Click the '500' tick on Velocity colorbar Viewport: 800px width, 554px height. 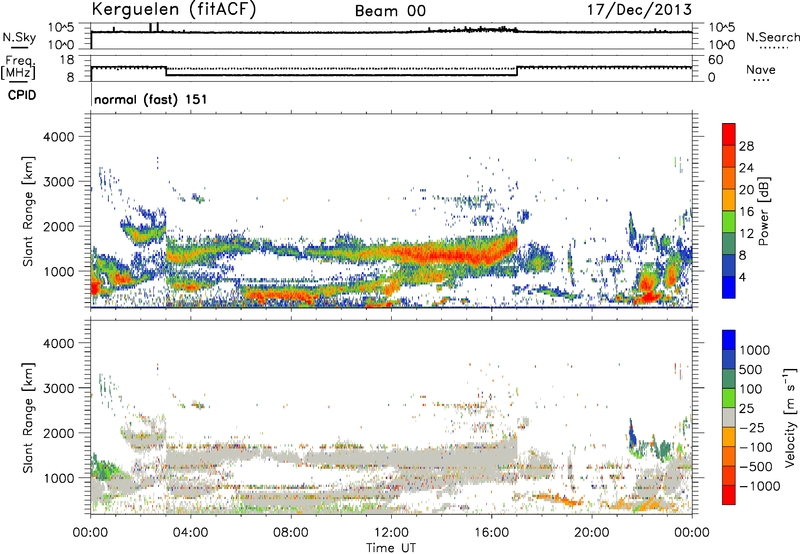[751, 370]
